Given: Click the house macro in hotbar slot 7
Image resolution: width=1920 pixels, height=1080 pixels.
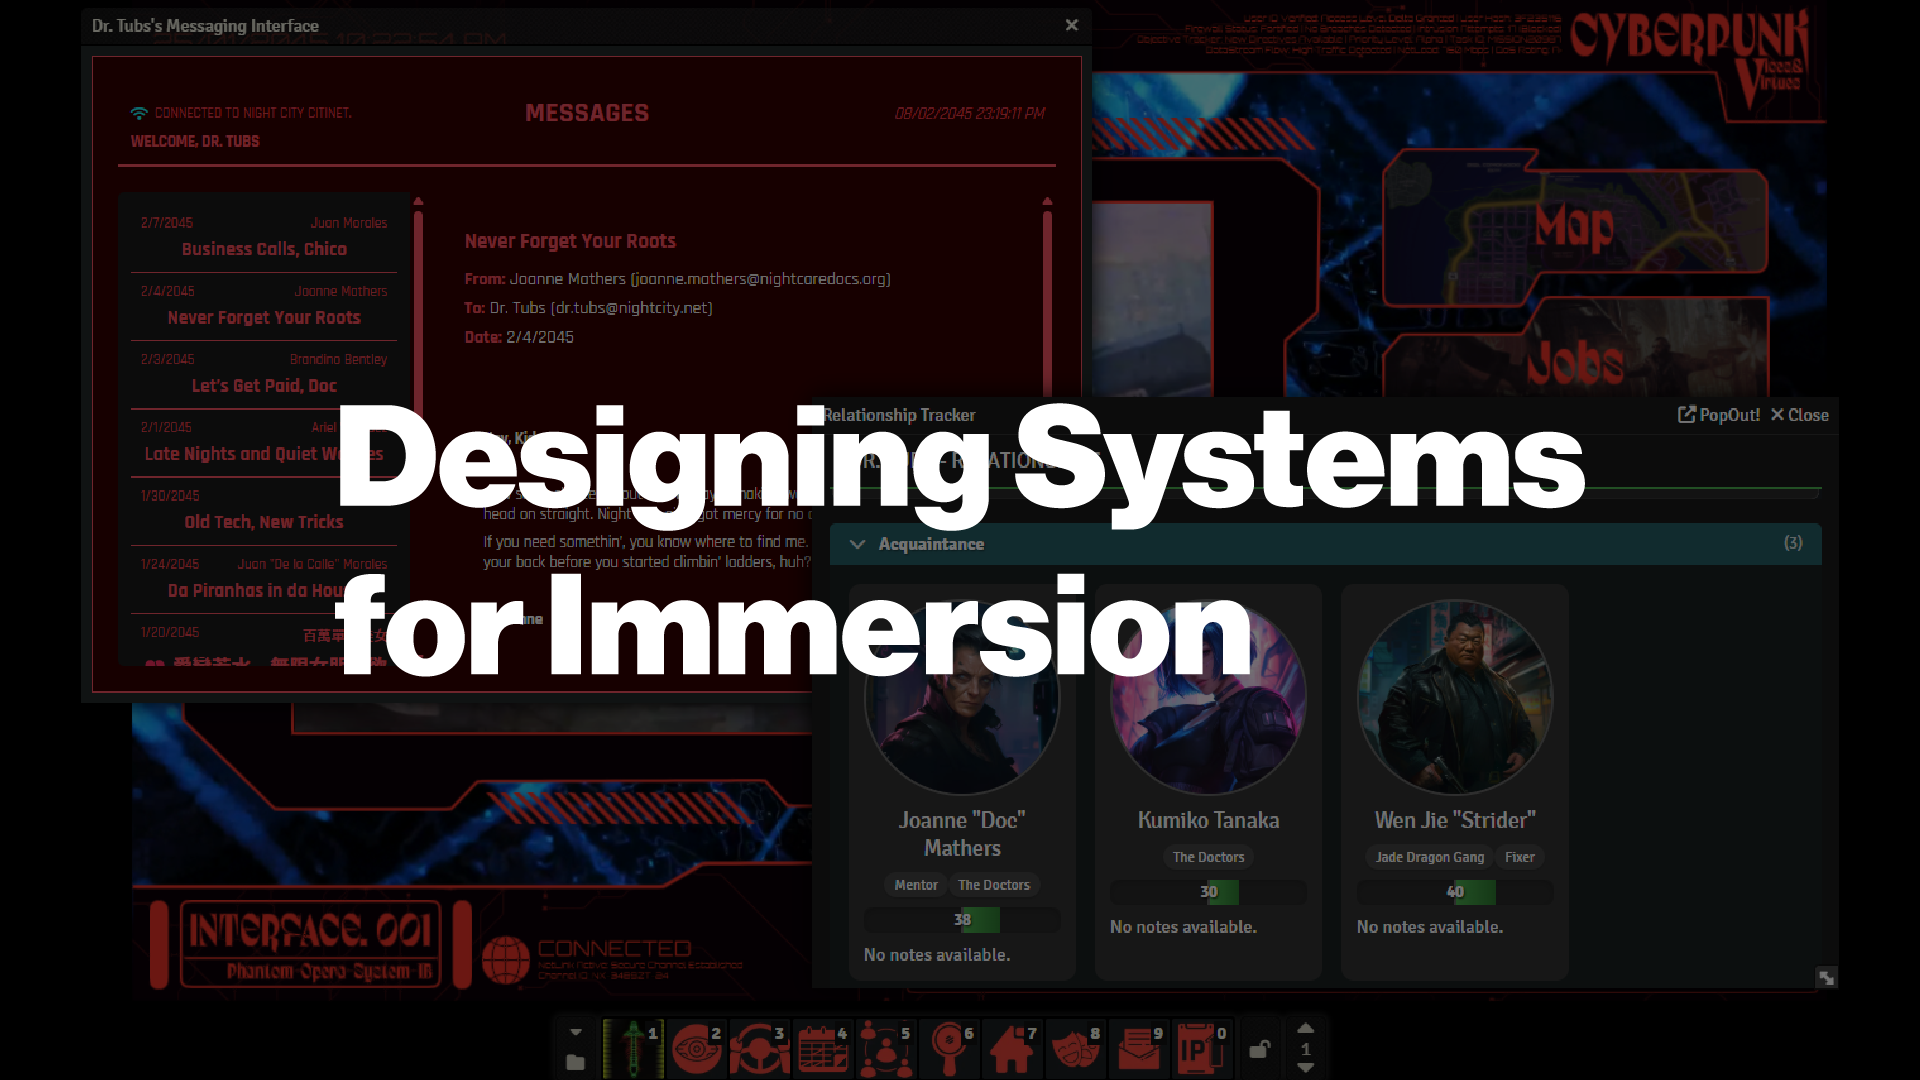Looking at the screenshot, I should (x=1012, y=1048).
